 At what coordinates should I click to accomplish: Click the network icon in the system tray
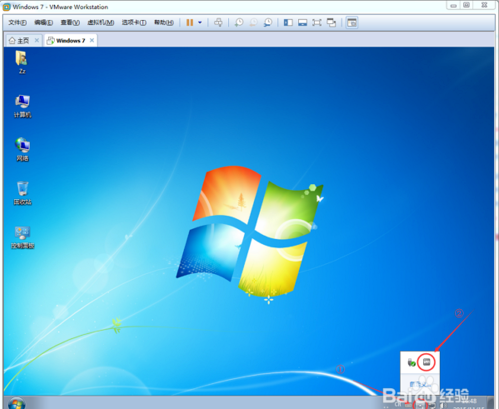click(x=432, y=405)
